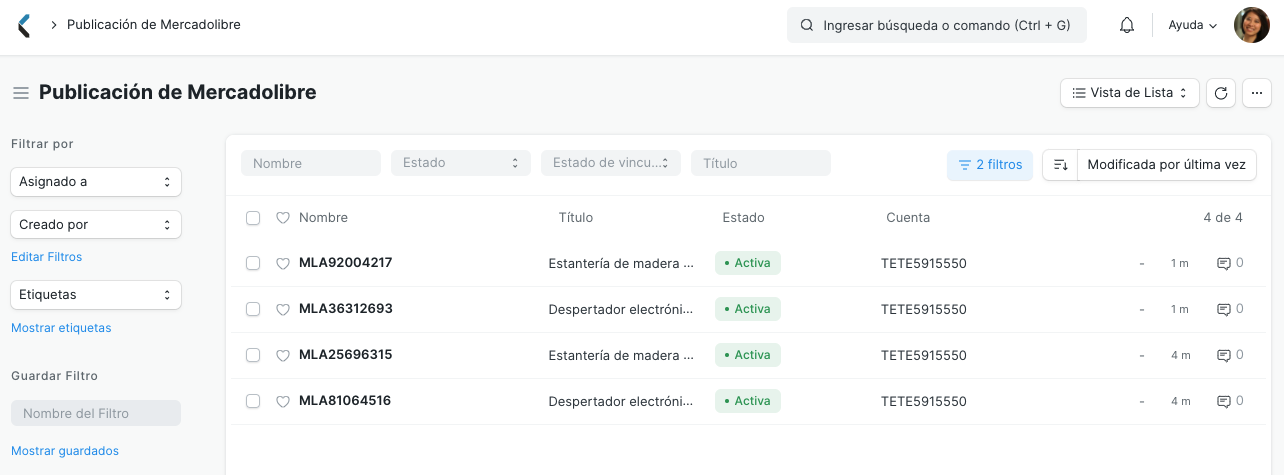Click the Cuenta column header
Viewport: 1284px width, 475px height.
(x=908, y=218)
